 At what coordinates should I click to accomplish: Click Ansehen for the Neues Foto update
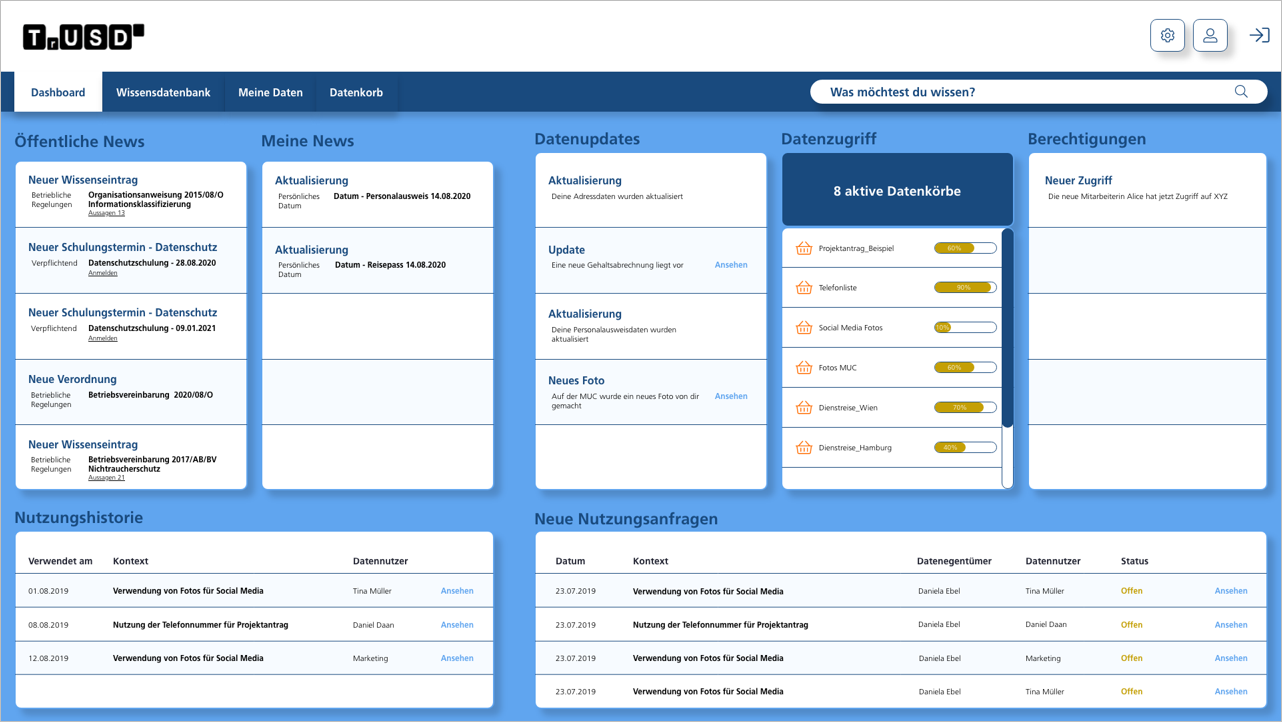pos(731,396)
